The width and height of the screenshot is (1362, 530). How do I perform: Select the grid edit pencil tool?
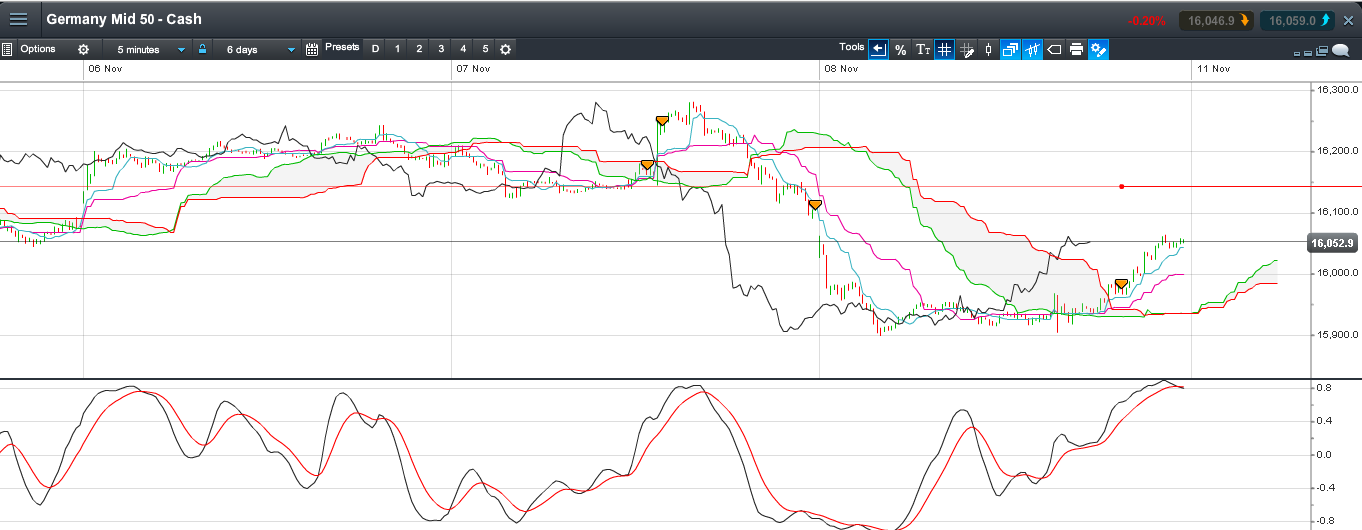click(x=966, y=49)
